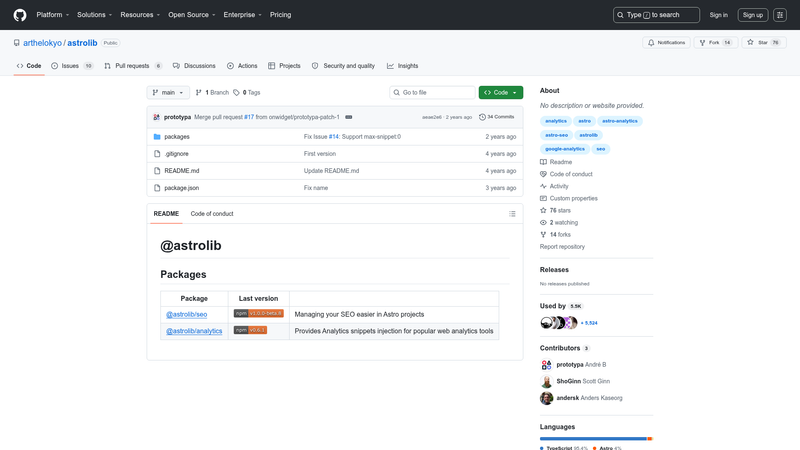Viewport: 800px width, 450px height.
Task: Open the README.md file
Action: (182, 171)
